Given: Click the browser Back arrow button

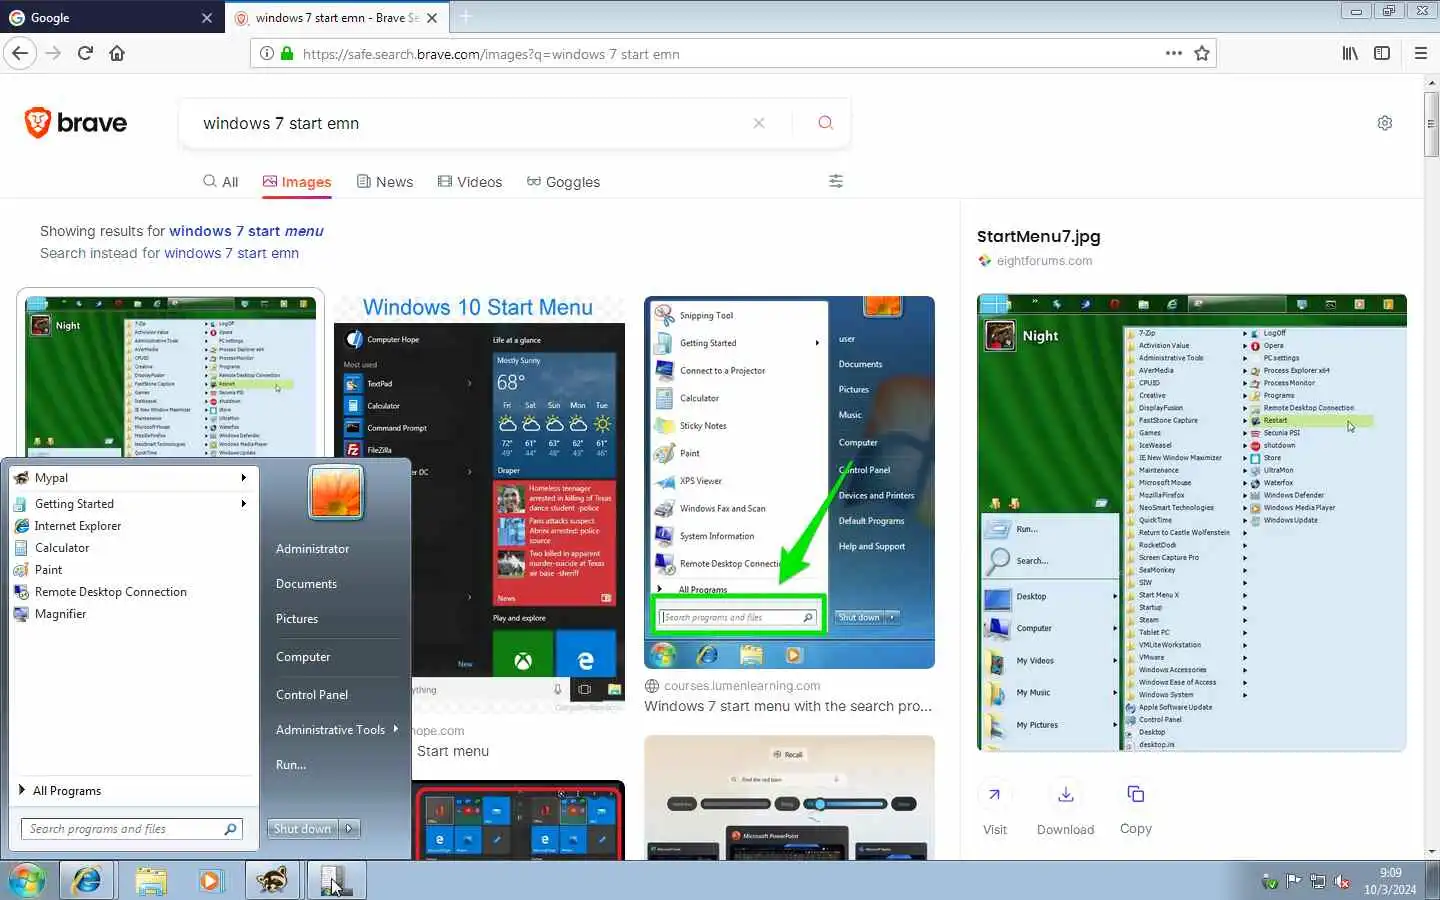Looking at the screenshot, I should point(21,53).
